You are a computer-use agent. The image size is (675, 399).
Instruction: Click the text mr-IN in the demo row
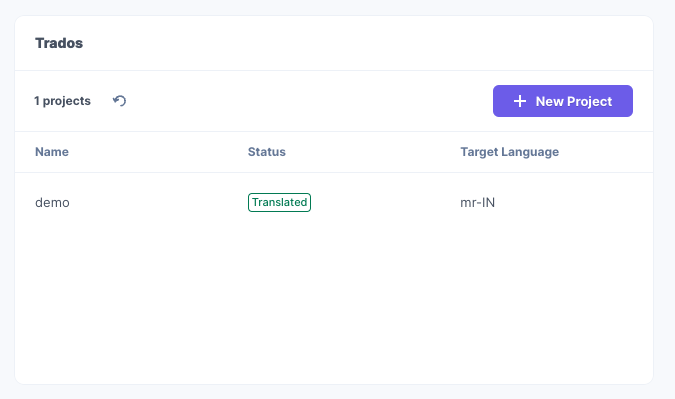pos(477,202)
